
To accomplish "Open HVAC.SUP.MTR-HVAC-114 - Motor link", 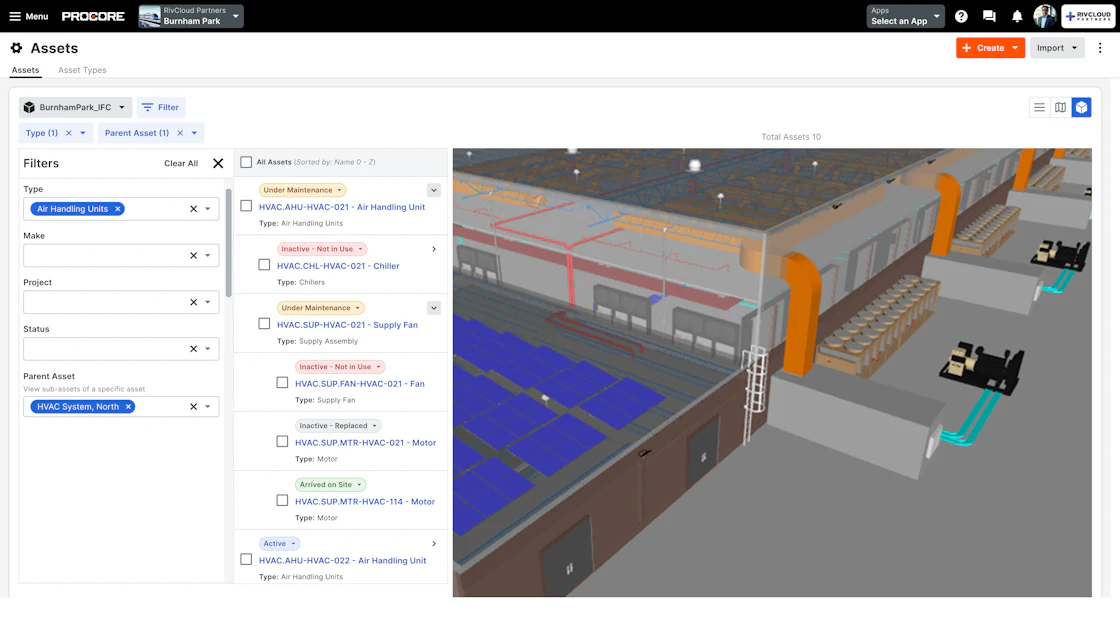I will [x=365, y=501].
